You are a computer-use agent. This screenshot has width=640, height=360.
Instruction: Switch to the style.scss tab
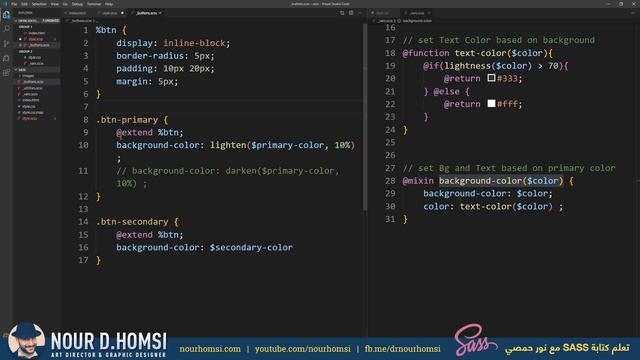tap(110, 13)
